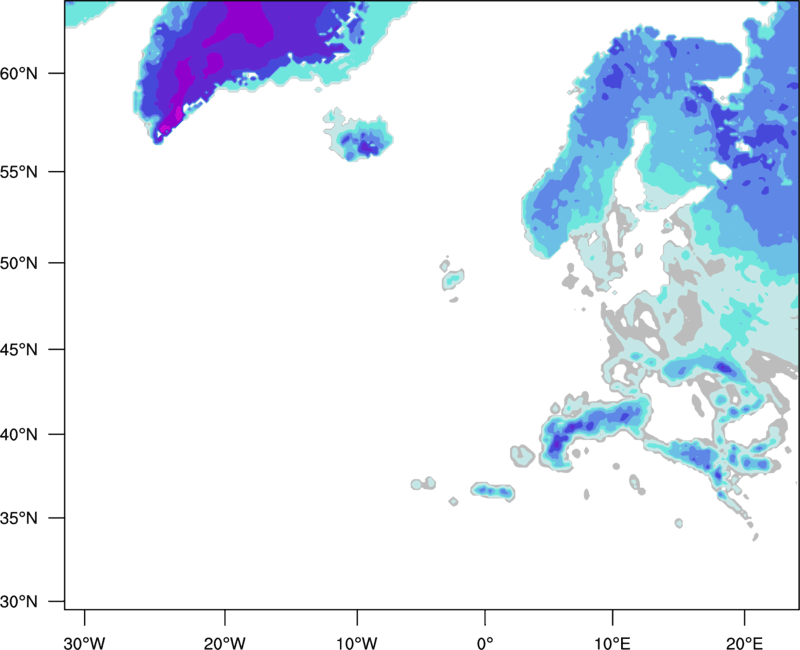Click the 10°E longitude label
This screenshot has width=800, height=650.
(613, 643)
